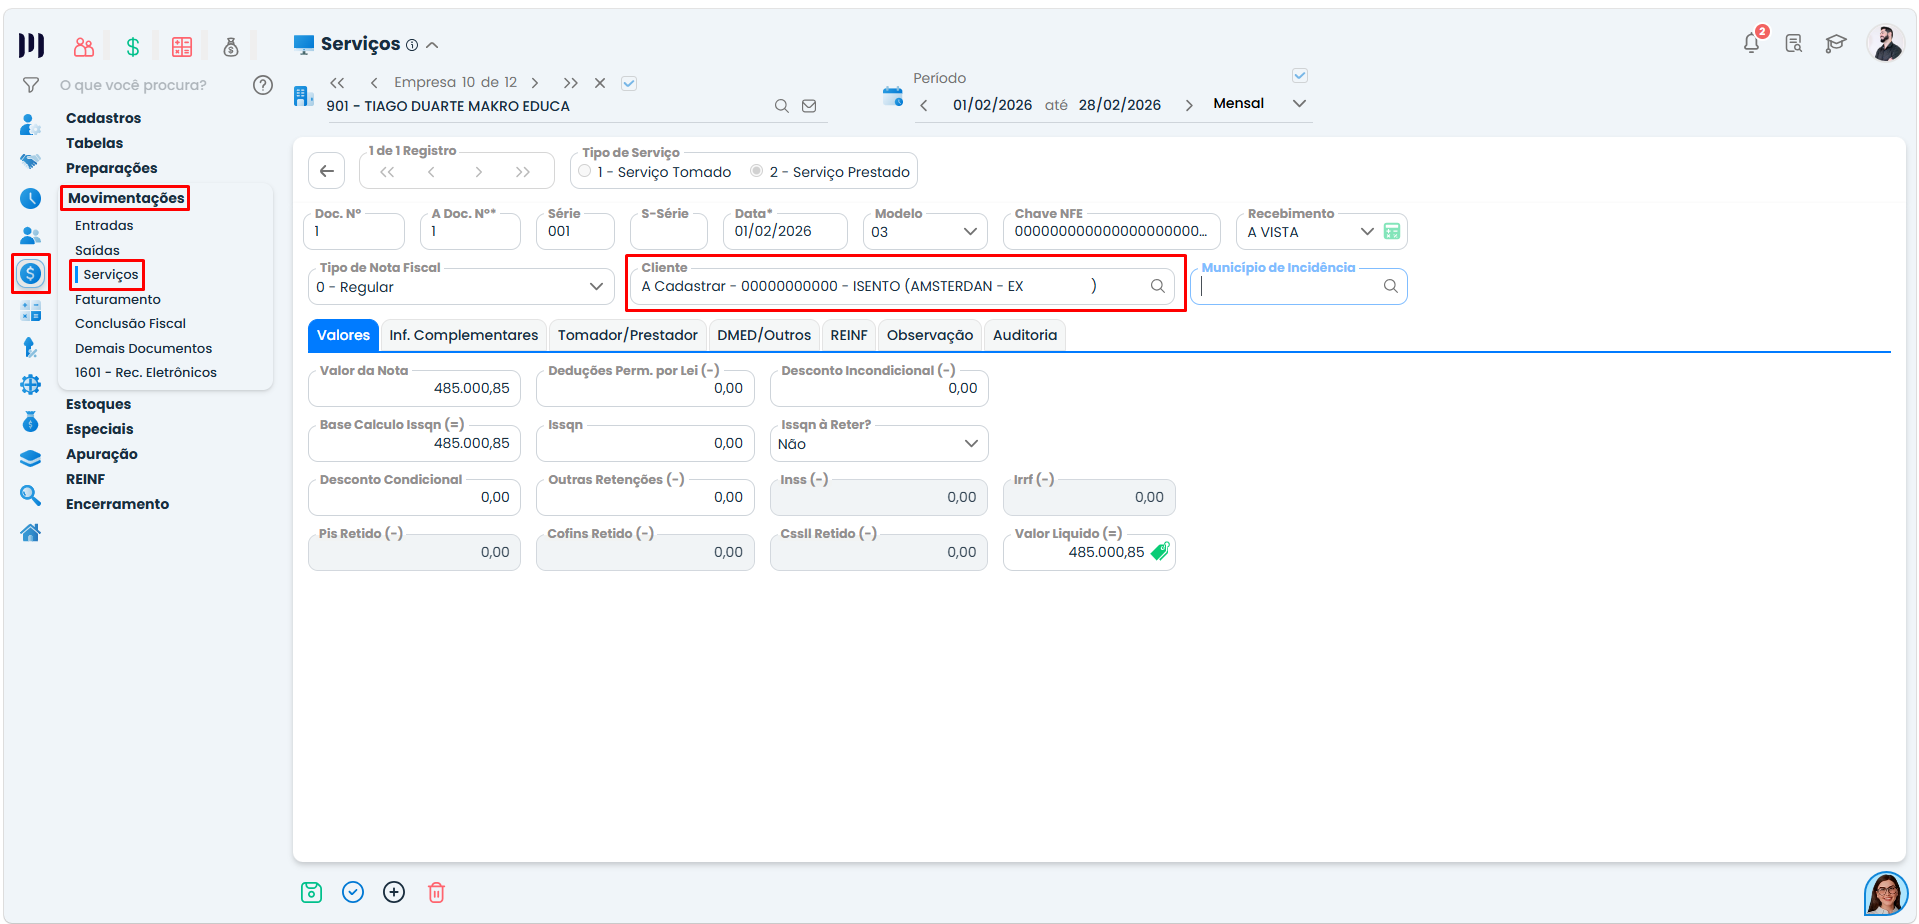
Task: Click the Valor da Nota field
Action: point(414,388)
